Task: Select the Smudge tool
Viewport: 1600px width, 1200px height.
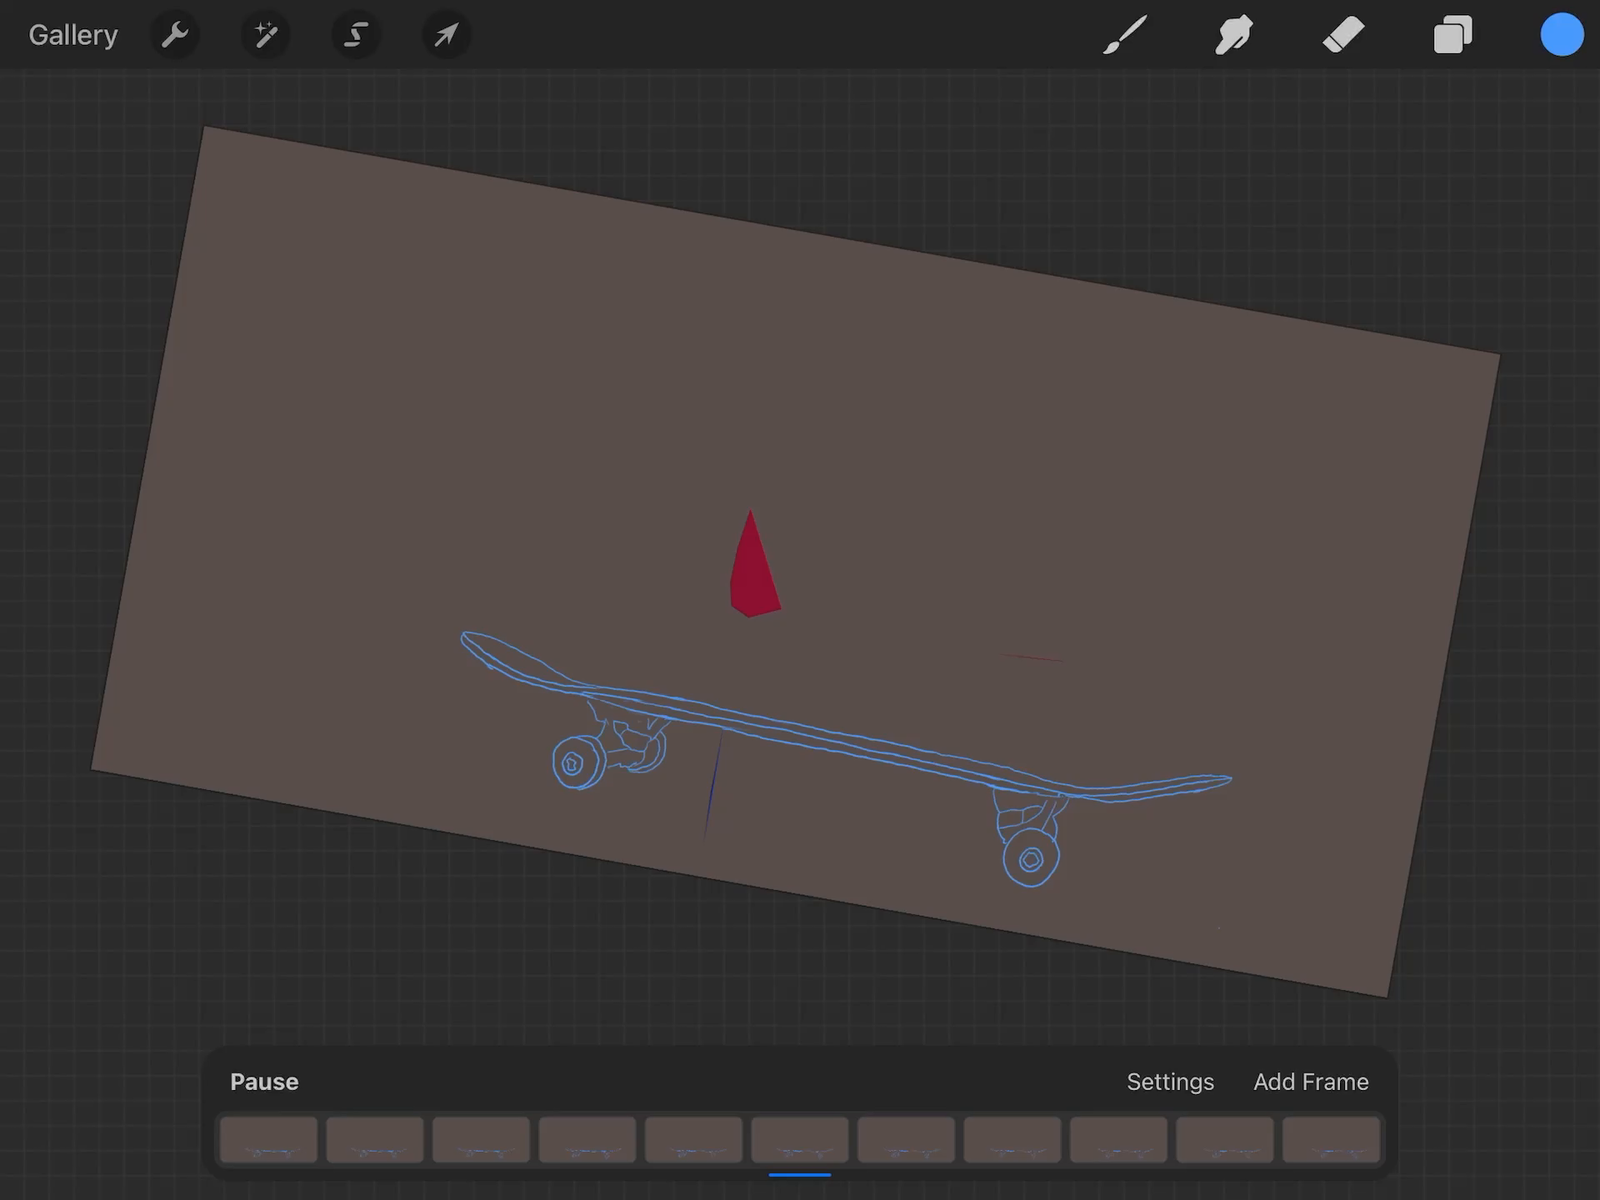Action: [x=1234, y=35]
